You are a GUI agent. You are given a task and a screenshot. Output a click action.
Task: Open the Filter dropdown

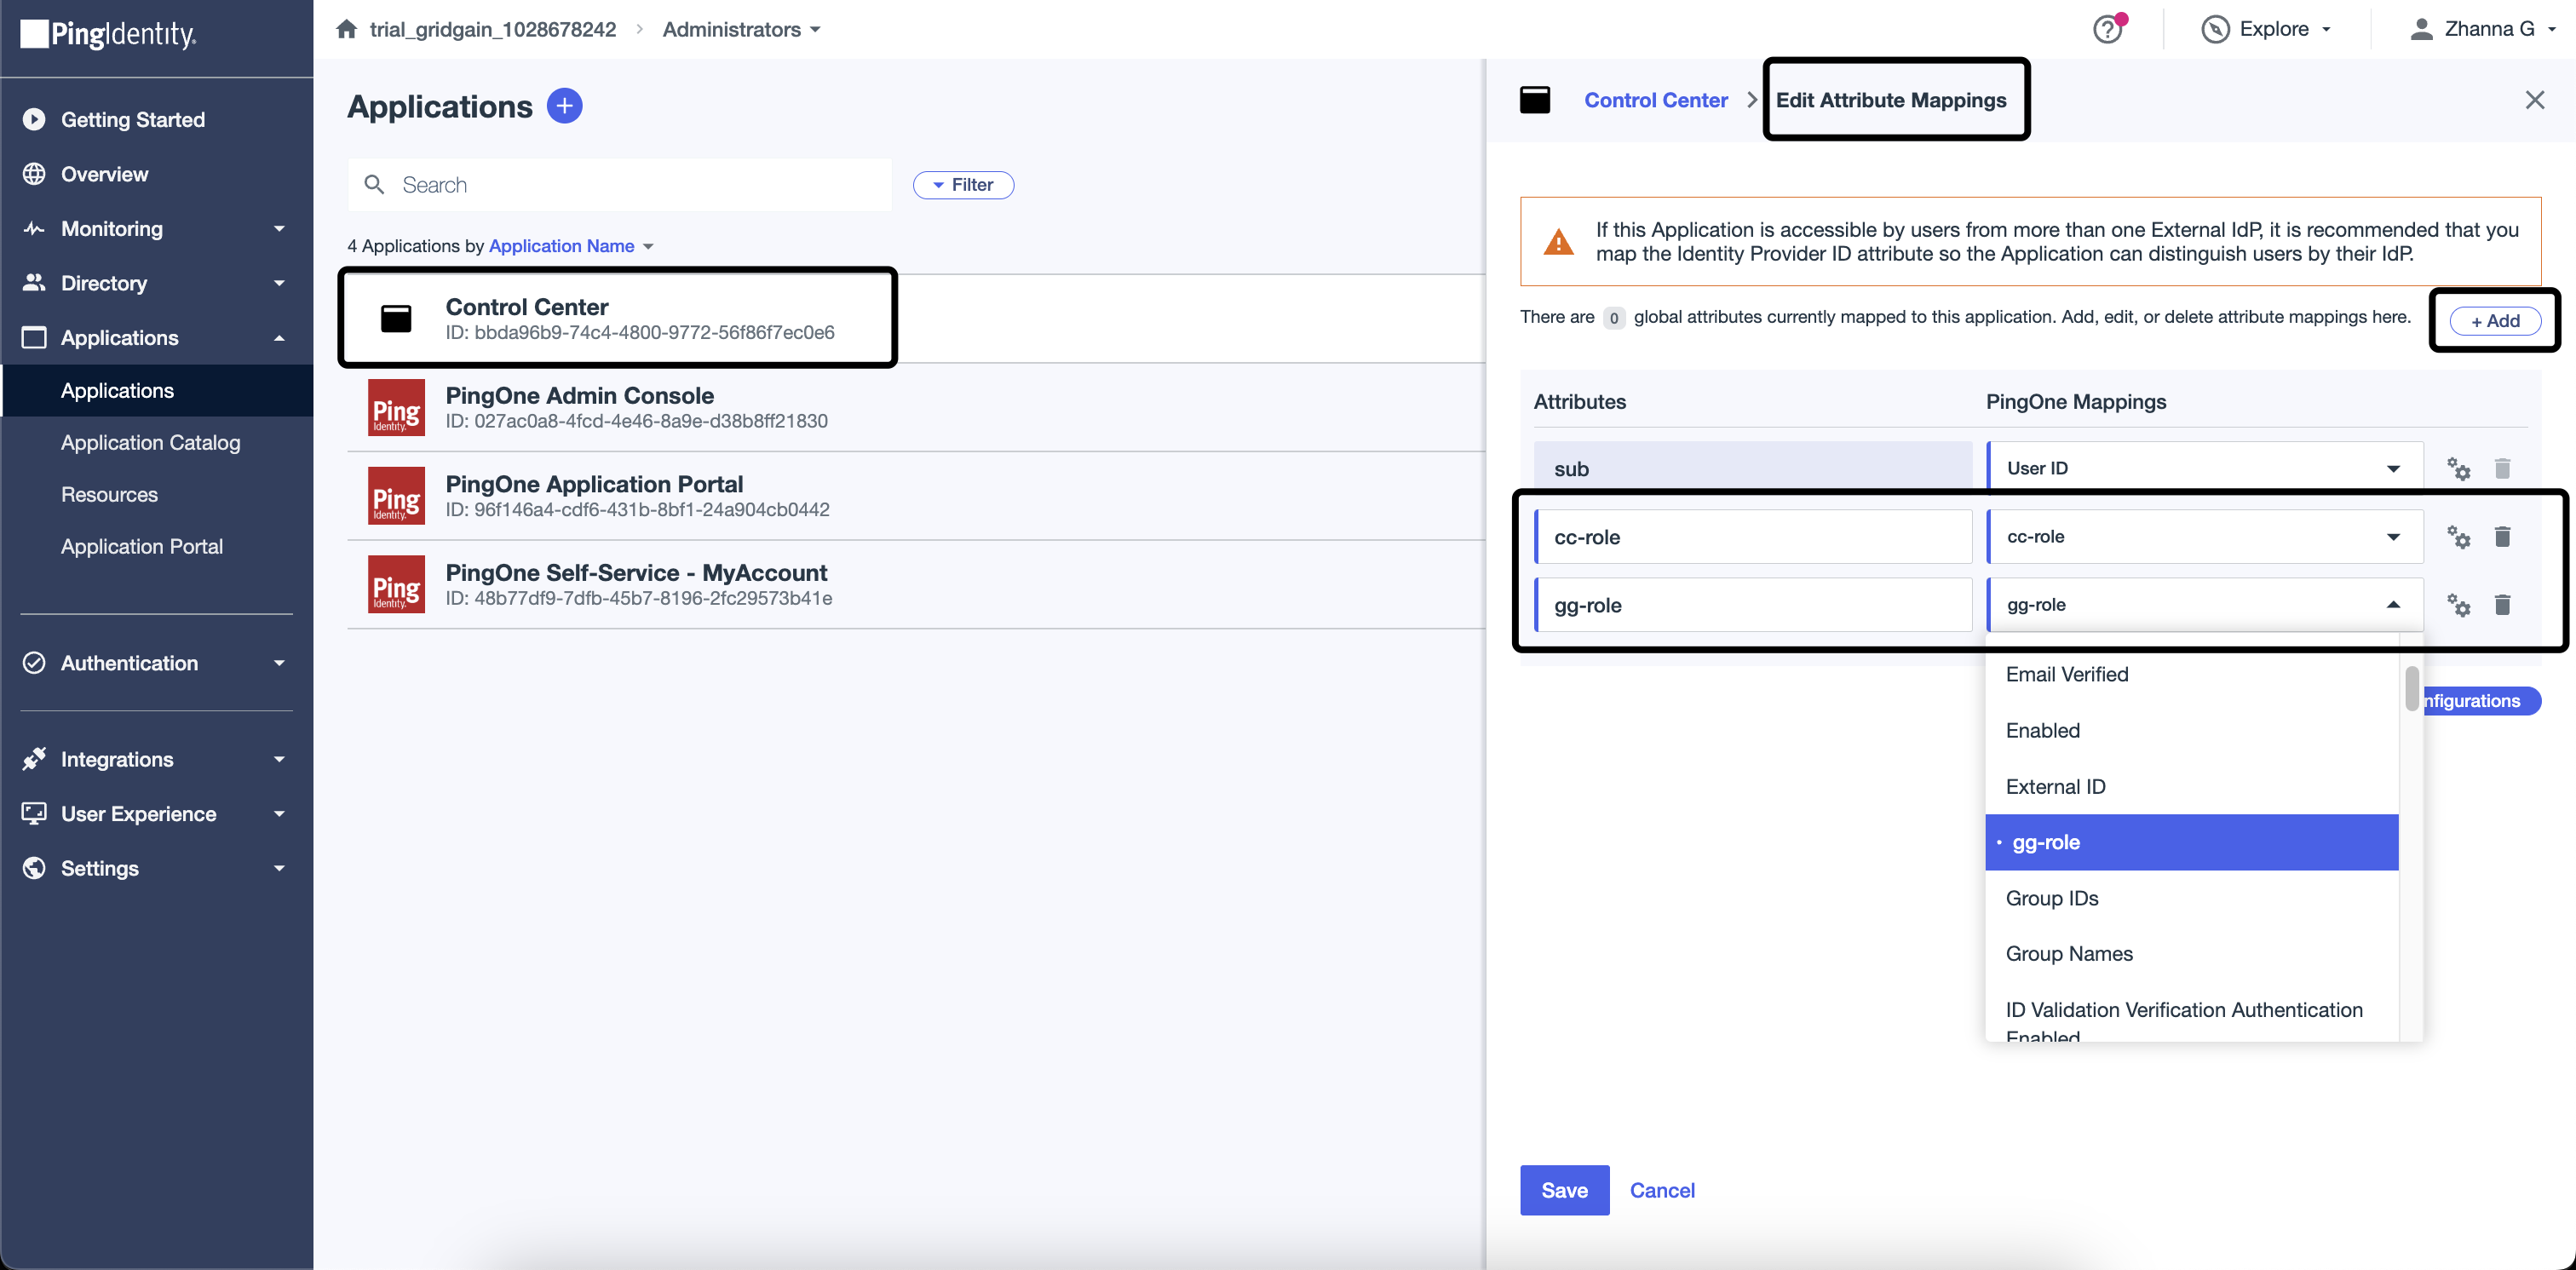click(x=962, y=185)
